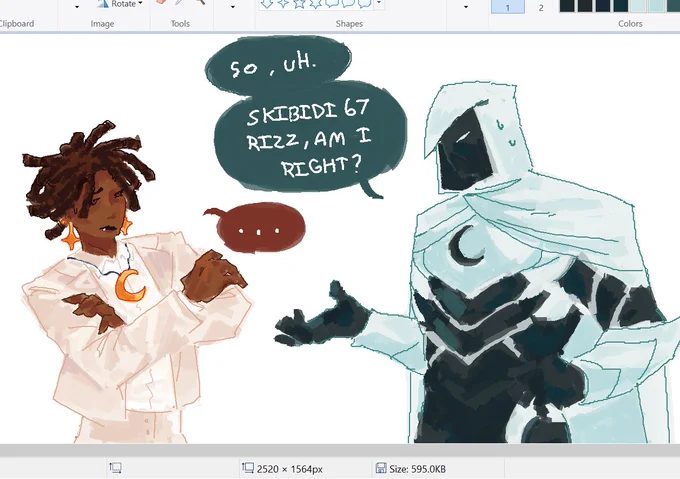Pick the dark navy blue color swatch

click(604, 5)
